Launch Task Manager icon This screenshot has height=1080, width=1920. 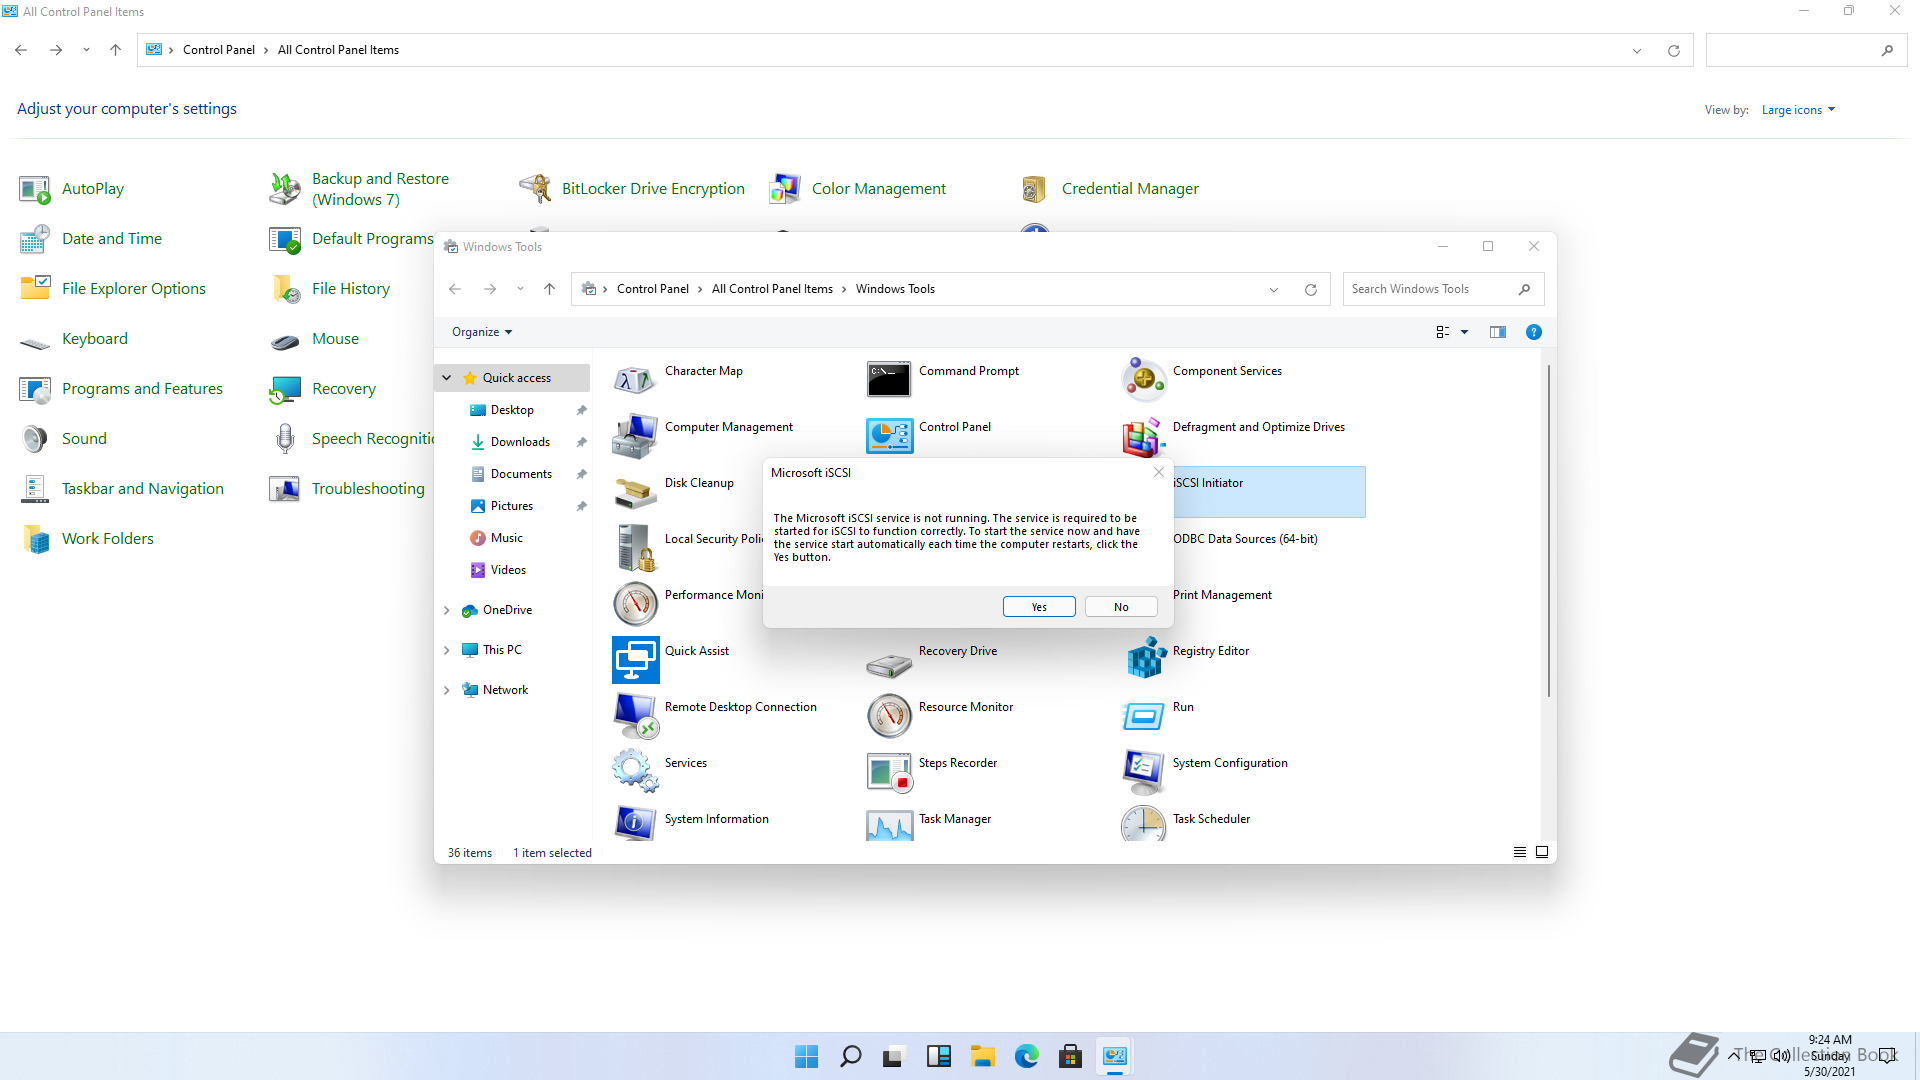(889, 824)
